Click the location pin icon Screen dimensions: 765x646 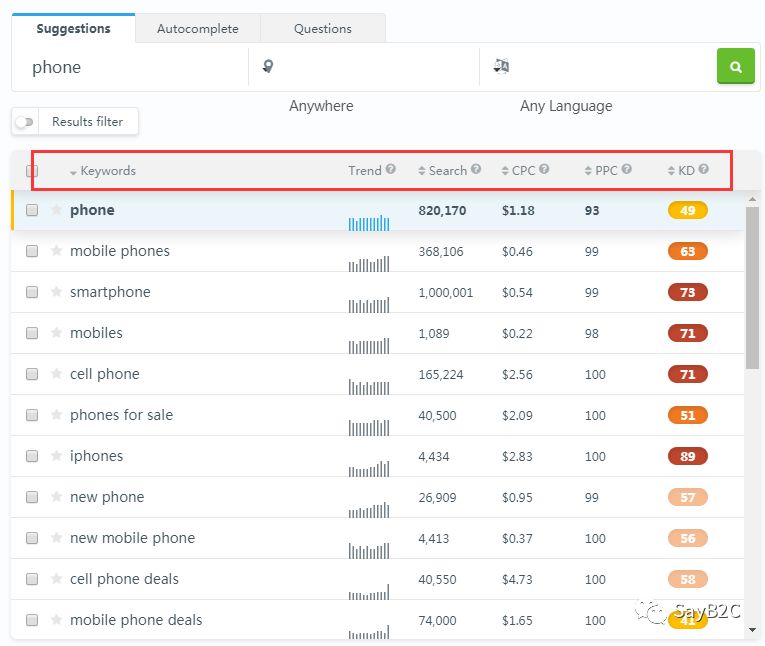click(x=267, y=67)
